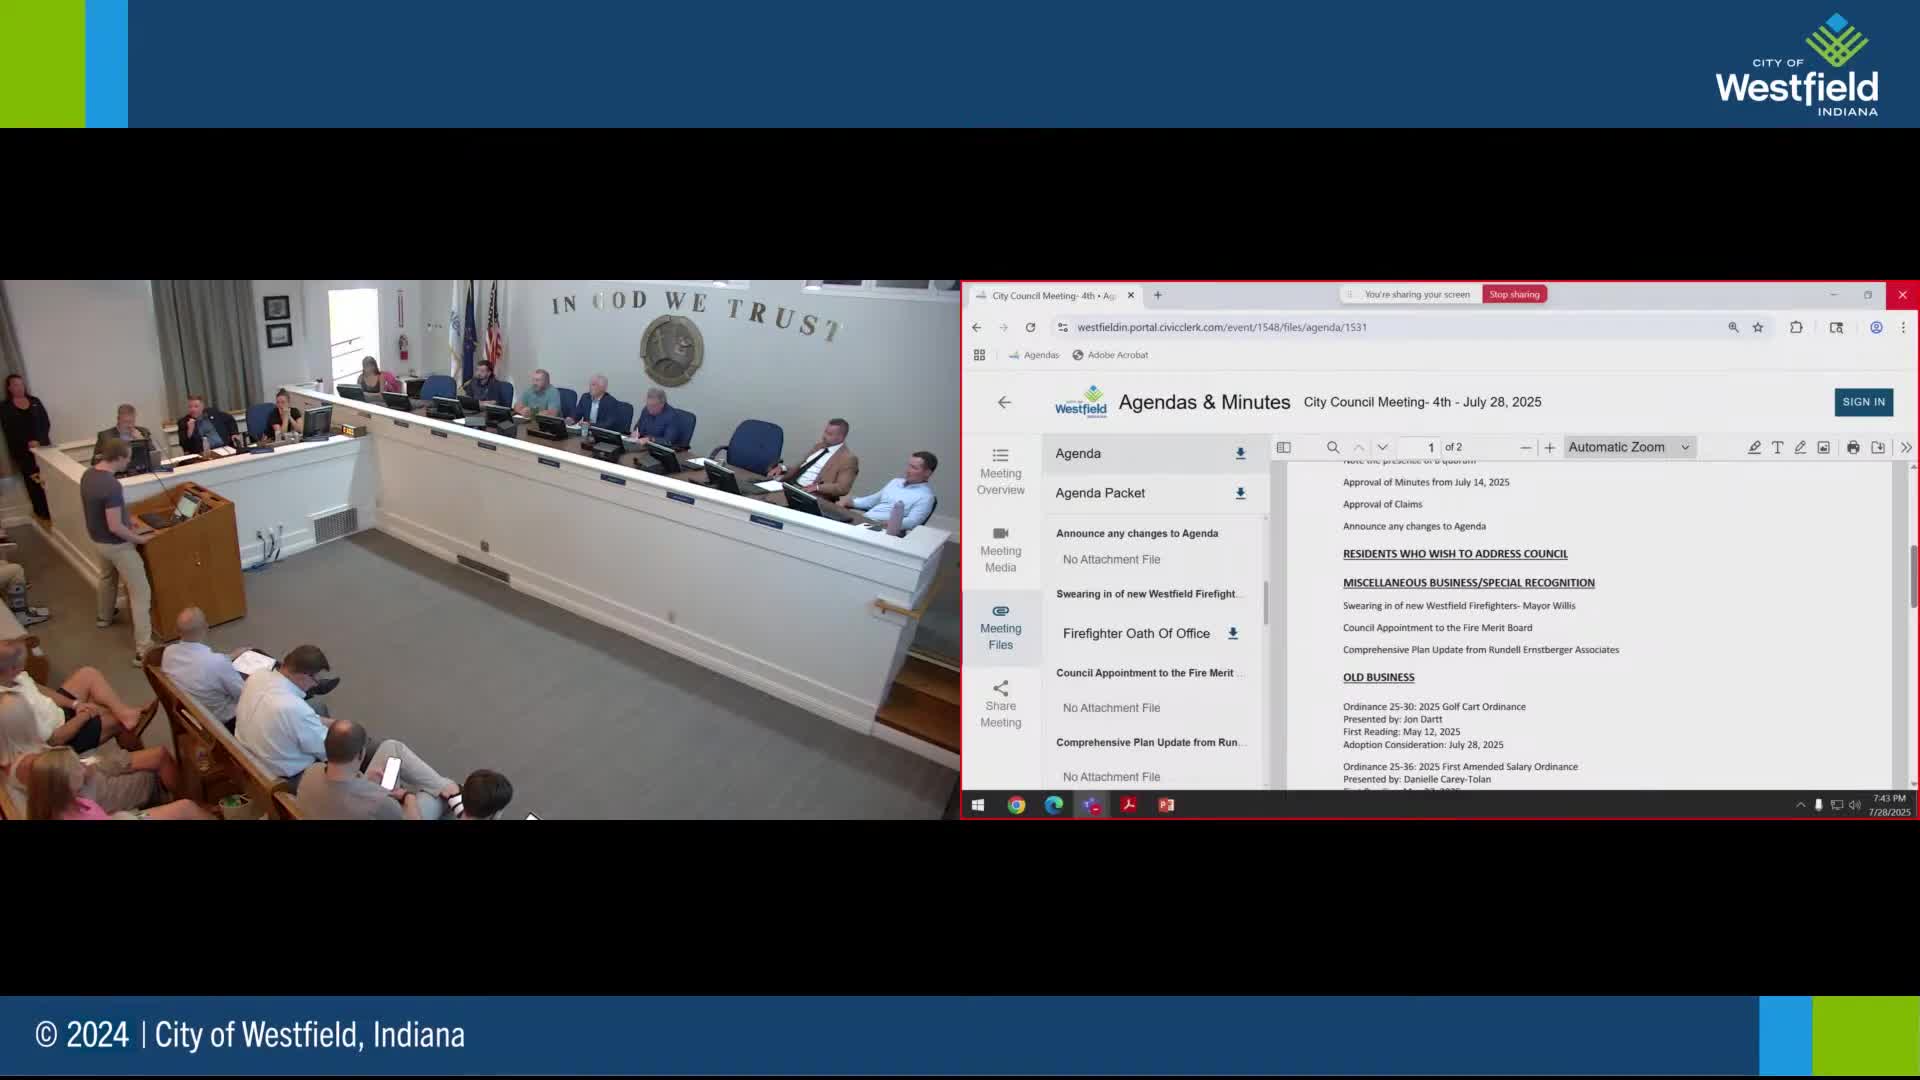Bookmark this page with the star

pos(1758,327)
